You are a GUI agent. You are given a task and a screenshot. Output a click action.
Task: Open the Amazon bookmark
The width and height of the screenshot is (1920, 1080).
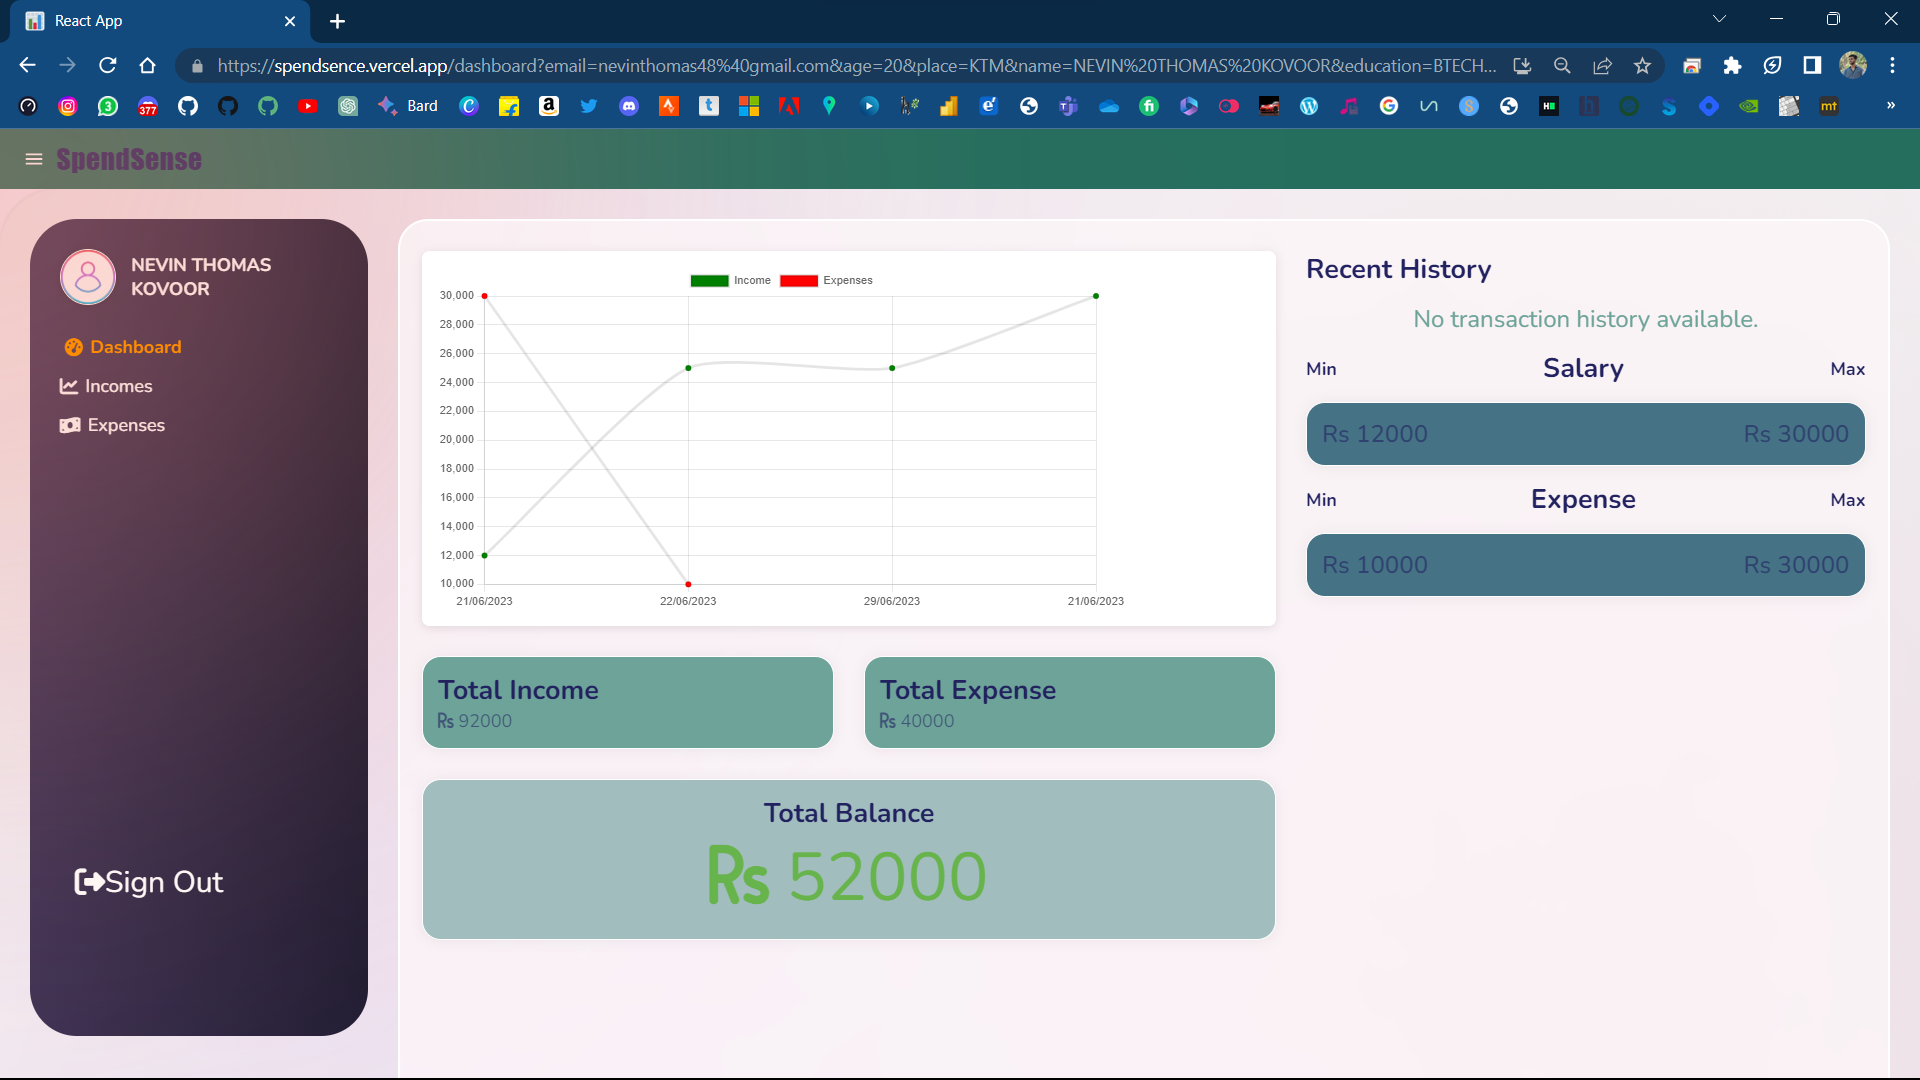[x=549, y=106]
